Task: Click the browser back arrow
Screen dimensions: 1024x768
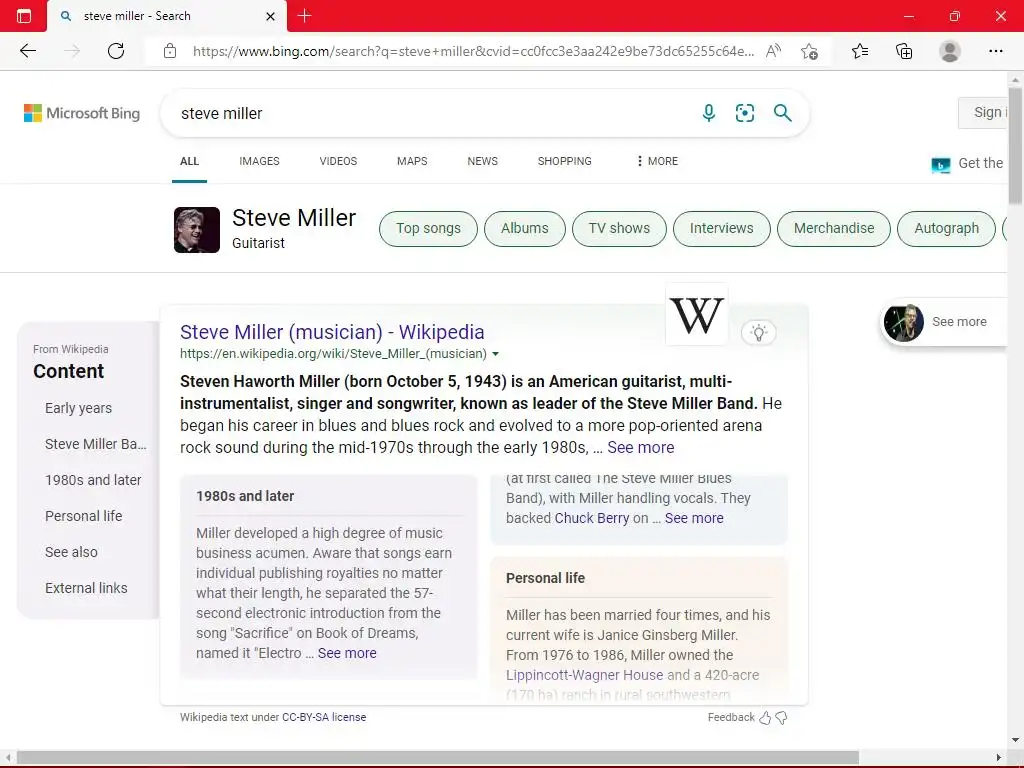Action: (27, 51)
